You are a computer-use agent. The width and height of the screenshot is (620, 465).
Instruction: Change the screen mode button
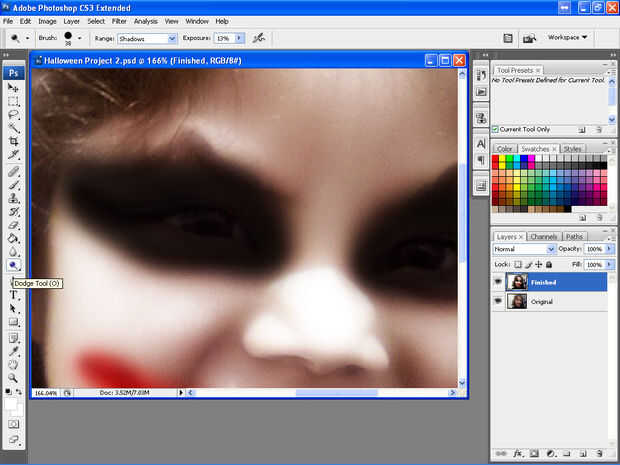pos(13,439)
